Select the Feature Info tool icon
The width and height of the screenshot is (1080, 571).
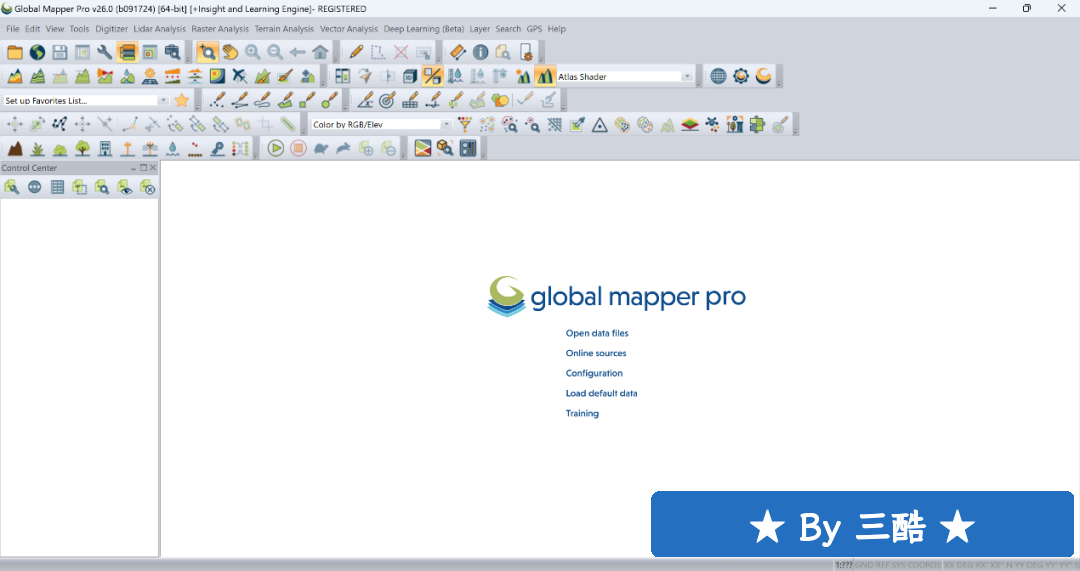click(x=481, y=52)
